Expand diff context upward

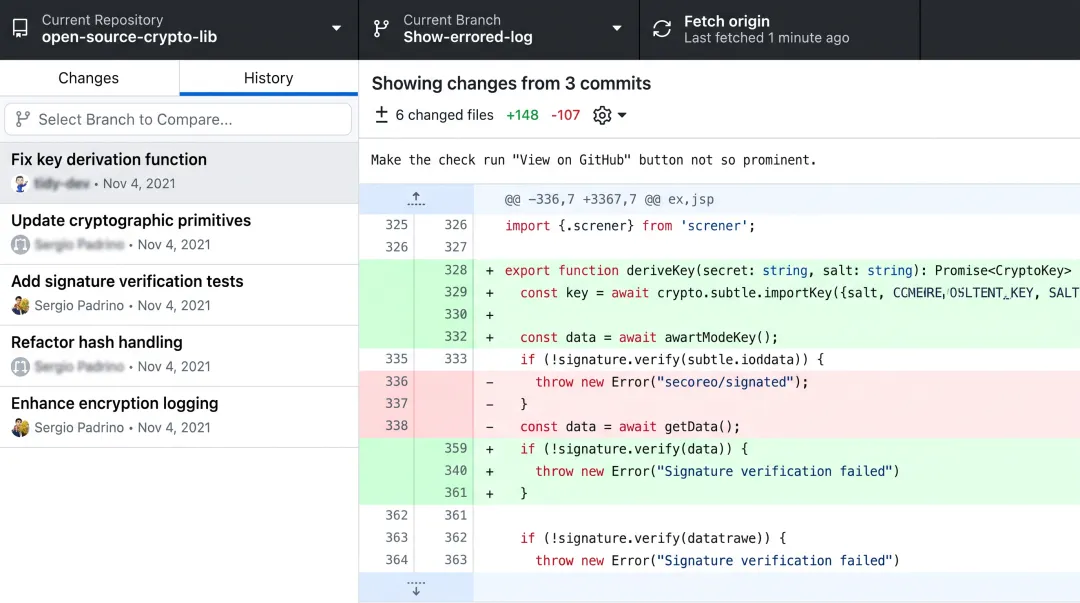click(x=416, y=199)
